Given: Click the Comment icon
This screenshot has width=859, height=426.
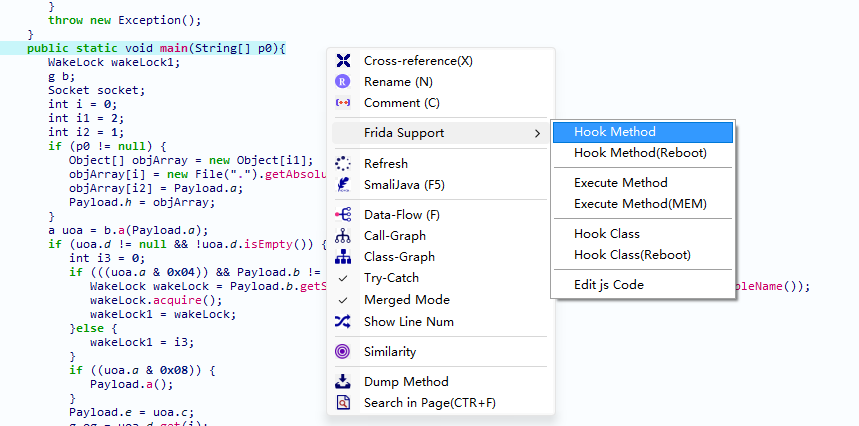Looking at the screenshot, I should 344,103.
